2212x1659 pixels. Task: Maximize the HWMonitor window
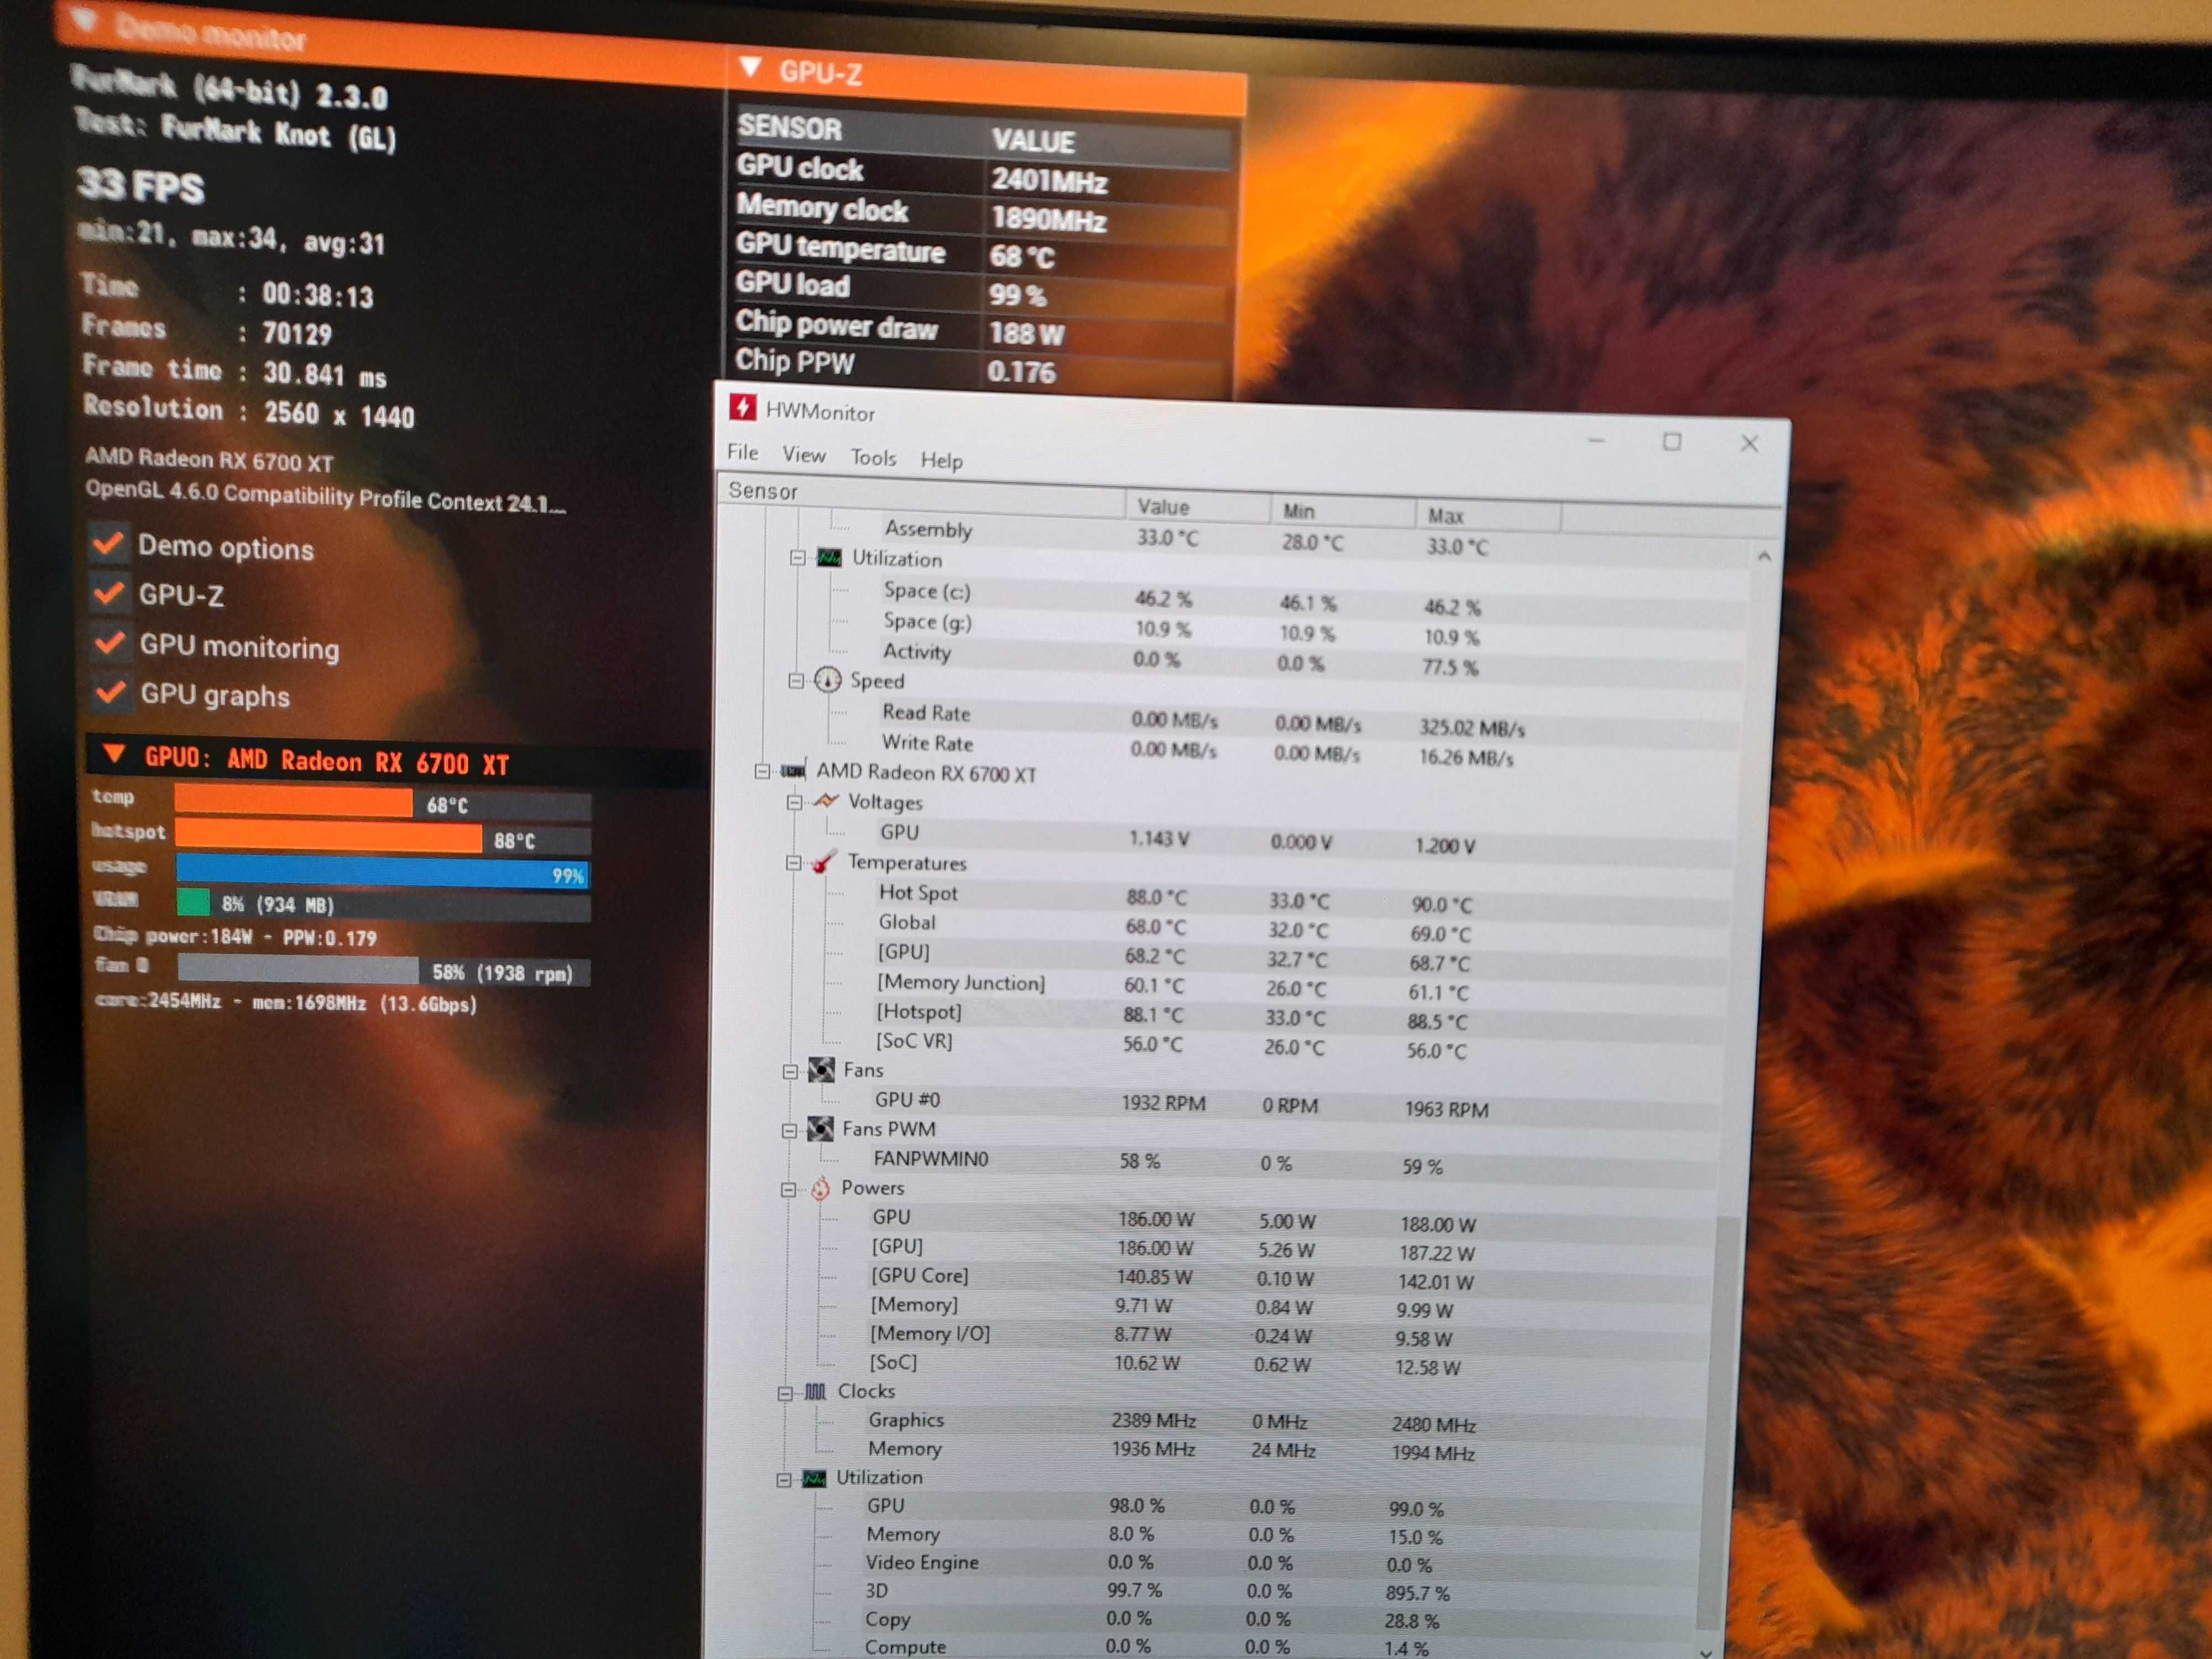[1672, 441]
